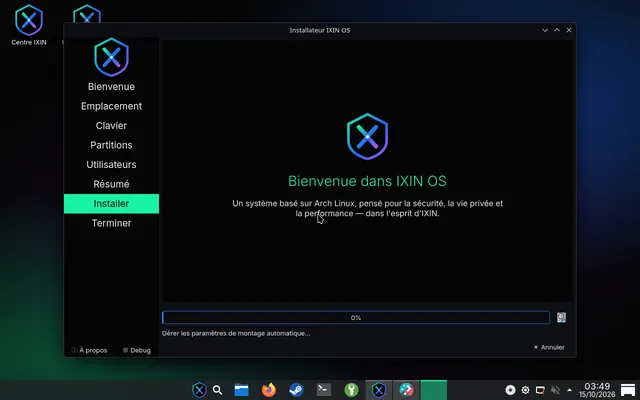This screenshot has width=640, height=400.
Task: Click the IXIN shield logo in the sidebar
Action: tap(111, 57)
